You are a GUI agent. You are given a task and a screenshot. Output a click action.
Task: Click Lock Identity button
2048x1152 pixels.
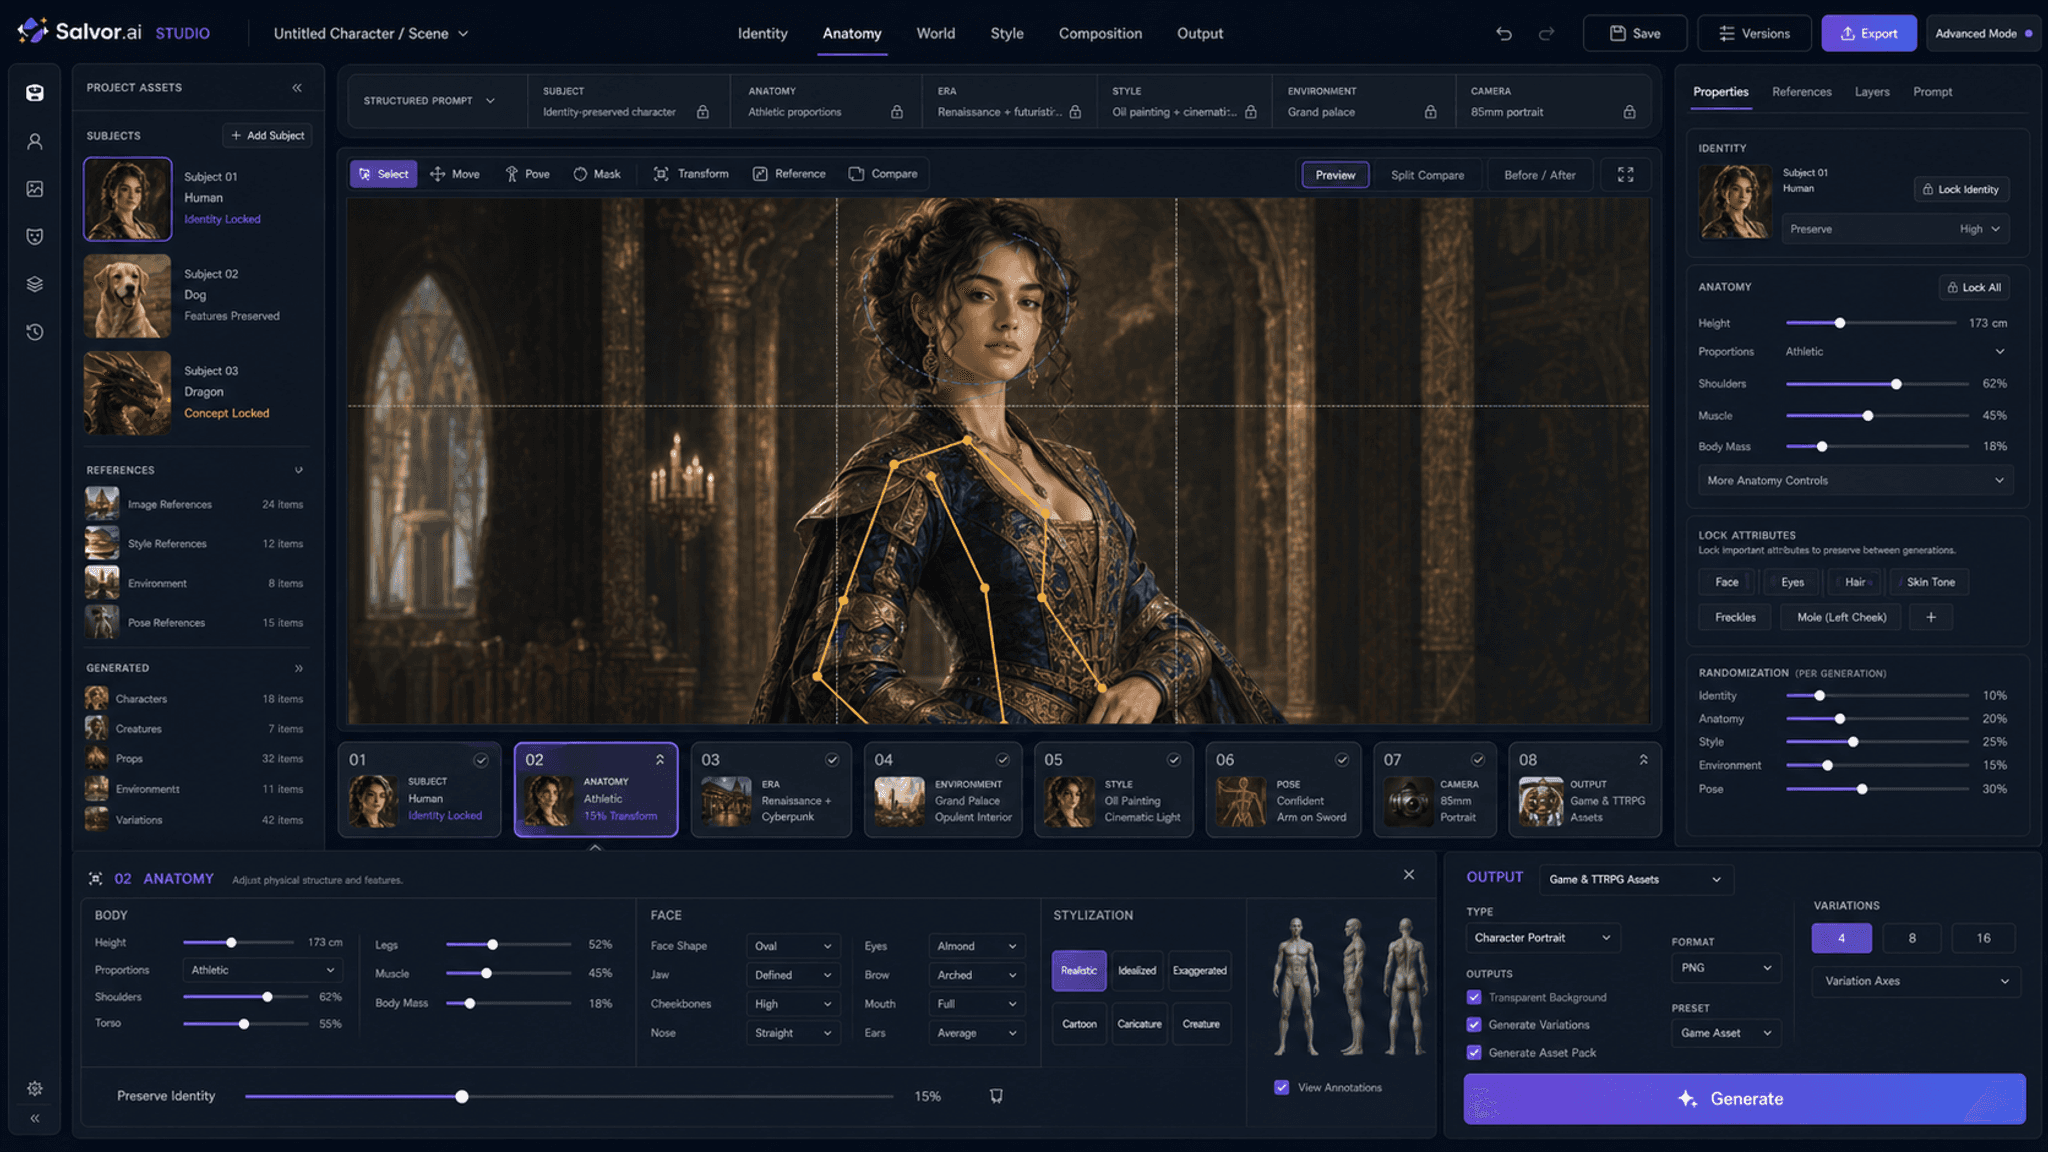coord(1961,189)
